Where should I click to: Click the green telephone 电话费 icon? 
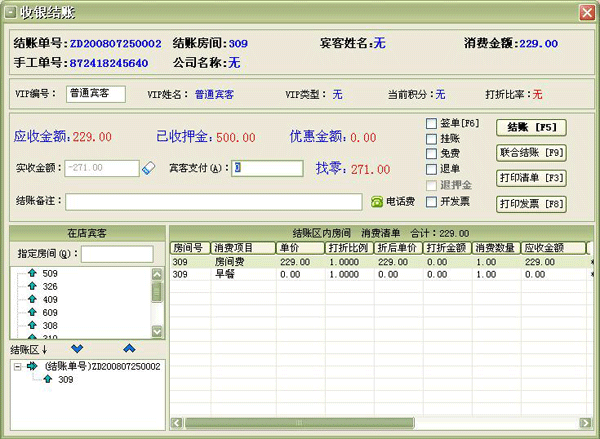pos(377,201)
